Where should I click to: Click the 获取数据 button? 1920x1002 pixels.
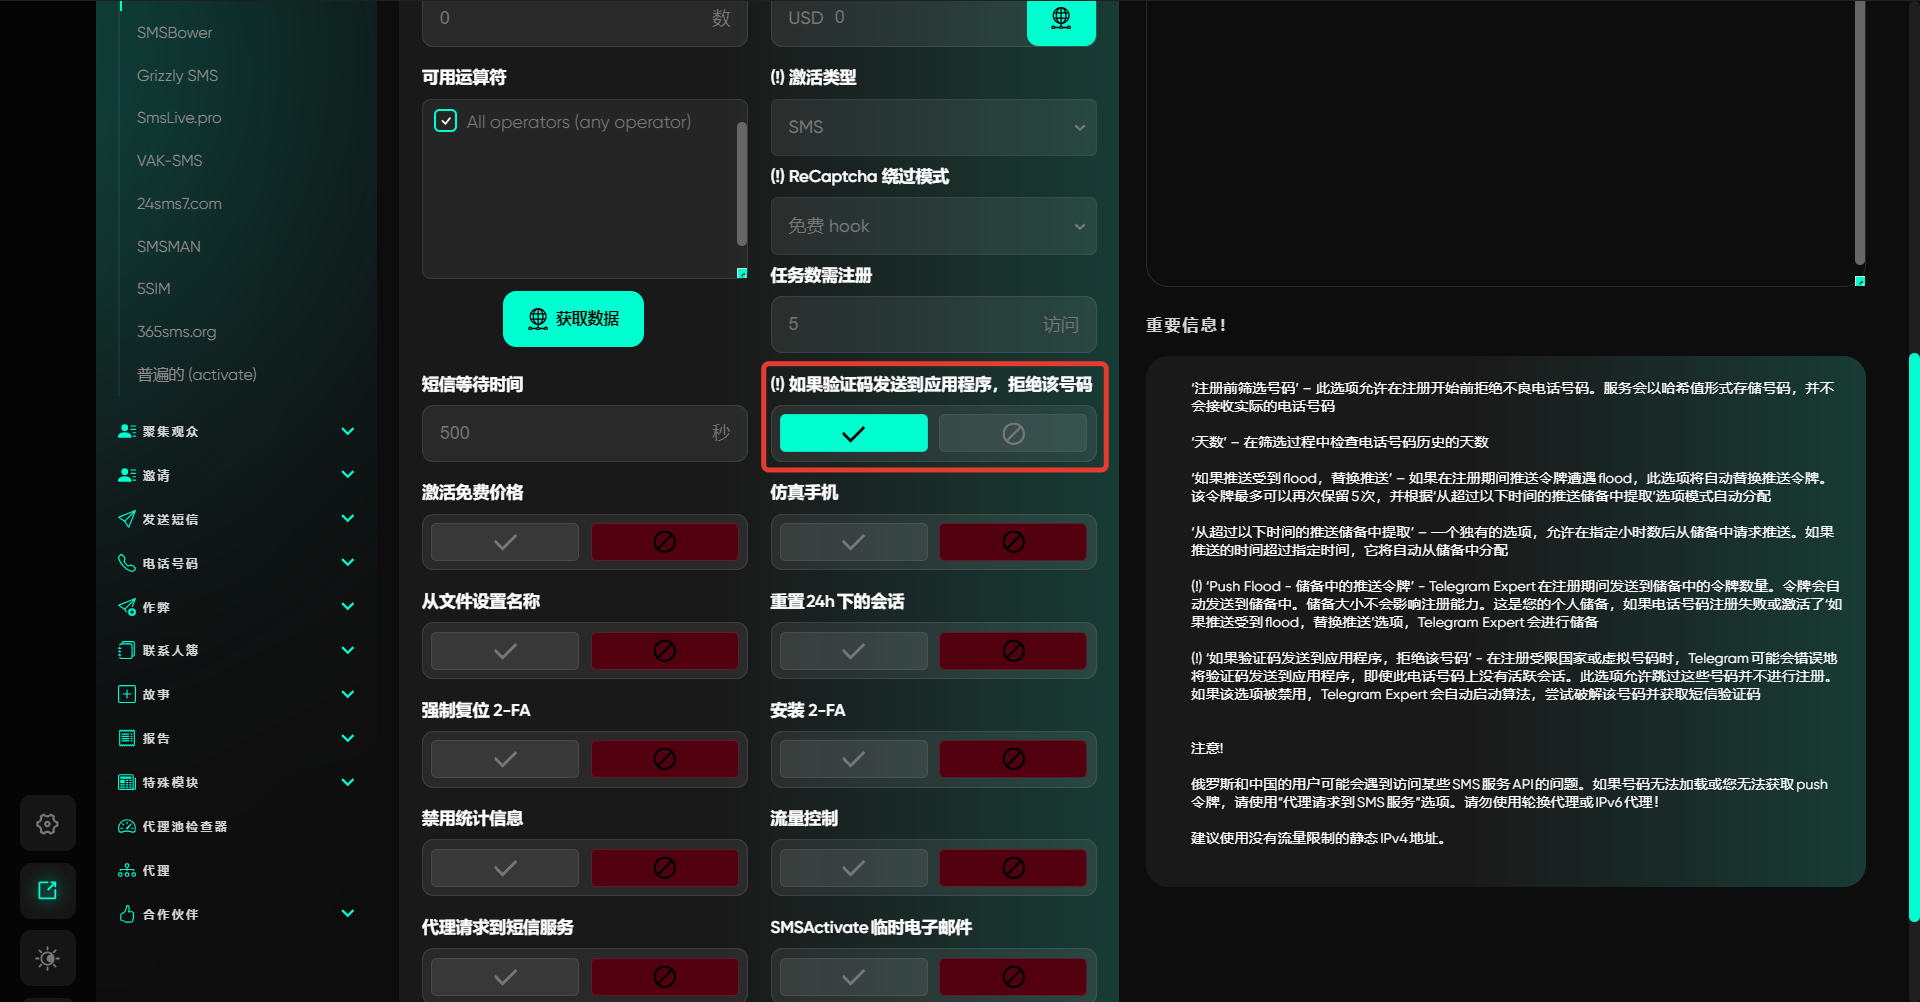click(x=573, y=319)
